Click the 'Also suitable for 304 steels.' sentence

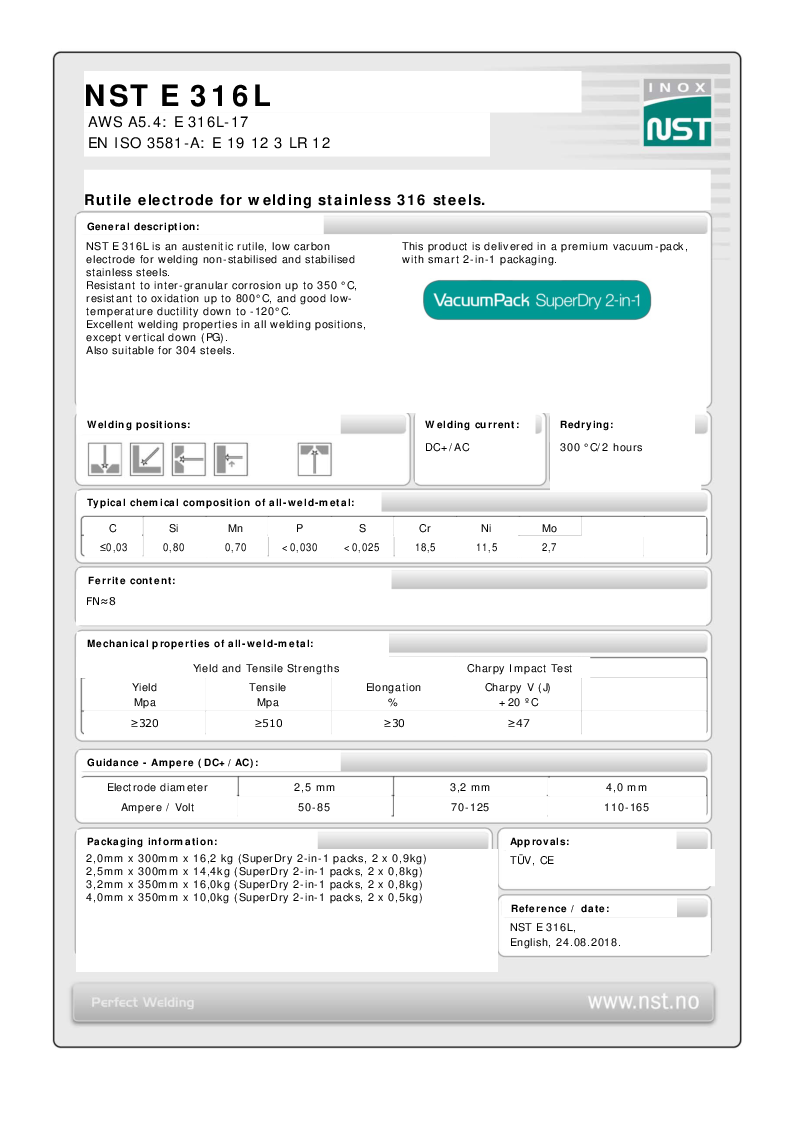tap(160, 351)
